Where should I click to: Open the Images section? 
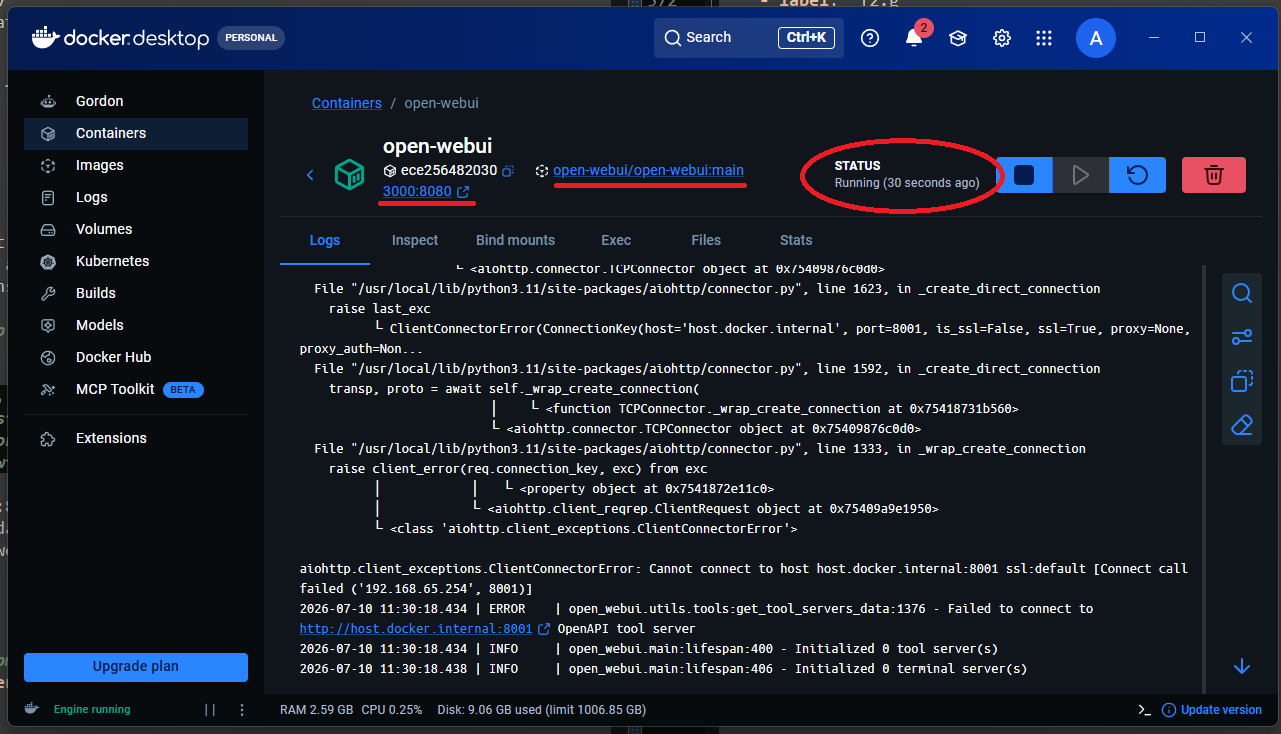(136, 165)
